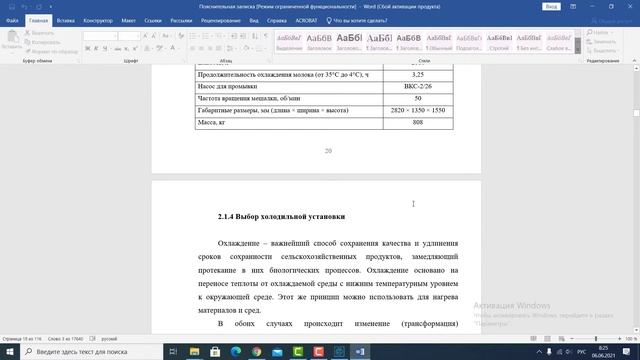
Task: Open Change Case (Аа) menu
Action: tap(166, 36)
